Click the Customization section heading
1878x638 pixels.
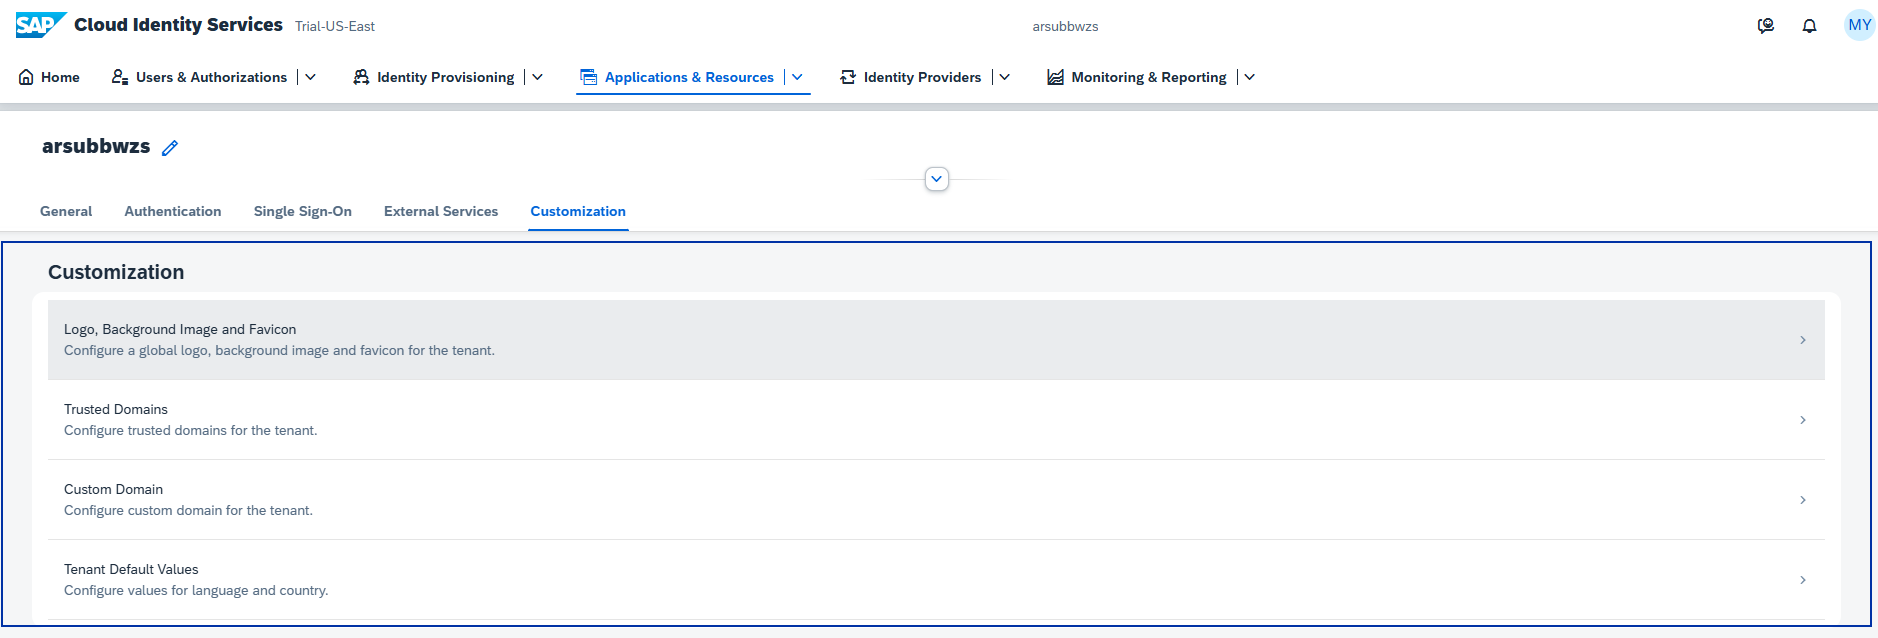(x=116, y=272)
